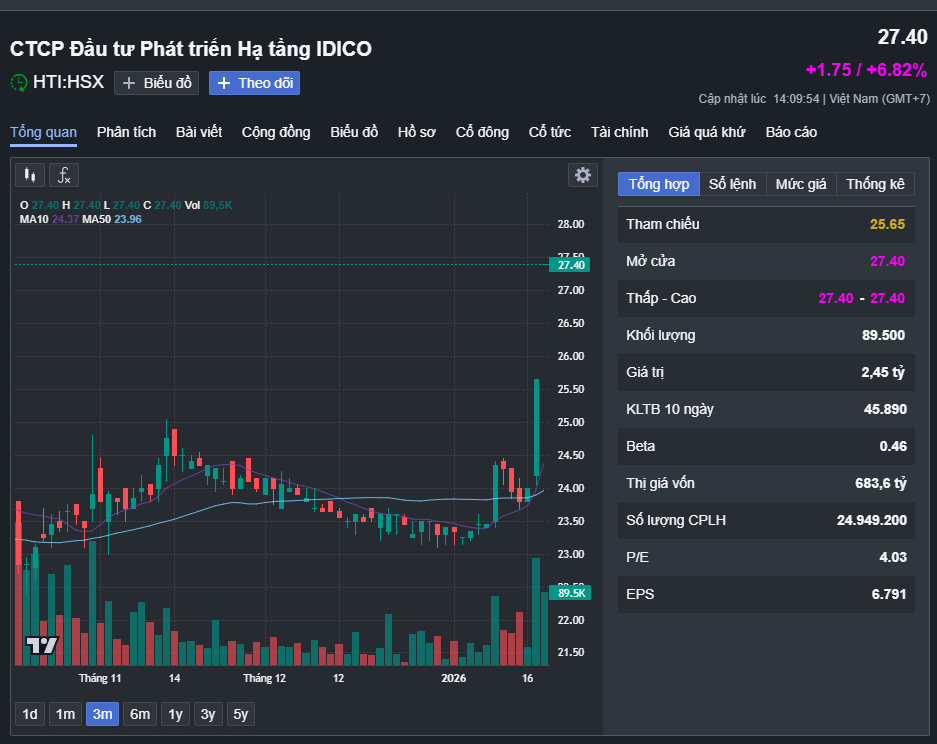Click the TradingView logo on the chart
937x744 pixels.
(40, 645)
